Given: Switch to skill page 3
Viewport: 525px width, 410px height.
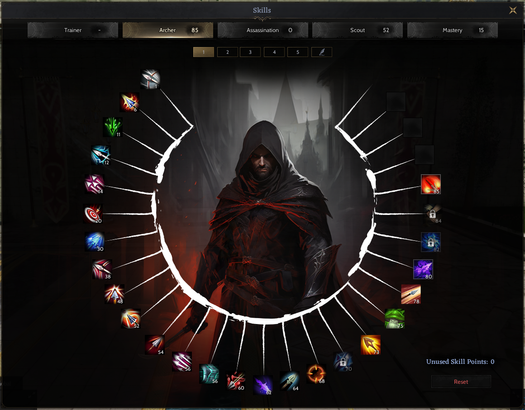Looking at the screenshot, I should (250, 52).
